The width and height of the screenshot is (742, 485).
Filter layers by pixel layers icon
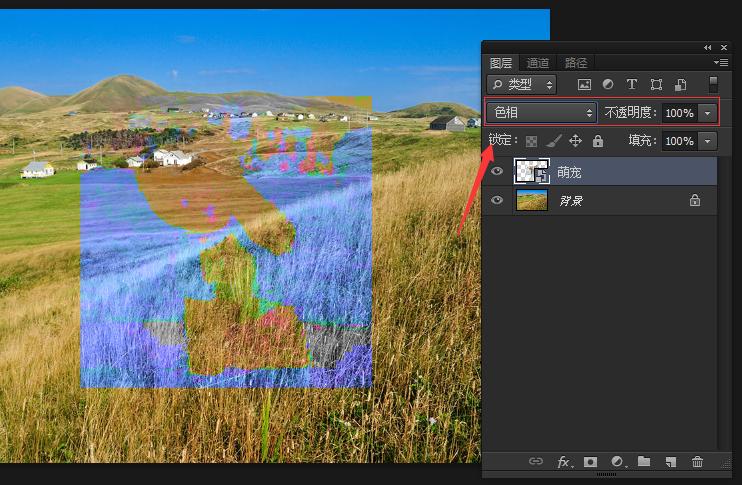point(584,85)
